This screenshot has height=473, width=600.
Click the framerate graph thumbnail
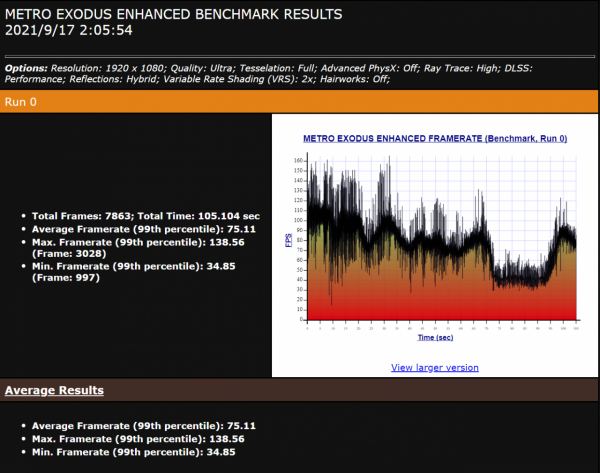tap(438, 240)
